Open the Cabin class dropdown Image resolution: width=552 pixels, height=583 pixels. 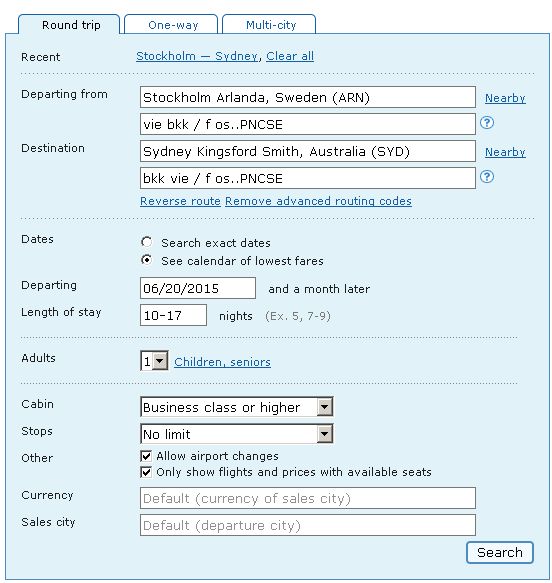click(236, 407)
